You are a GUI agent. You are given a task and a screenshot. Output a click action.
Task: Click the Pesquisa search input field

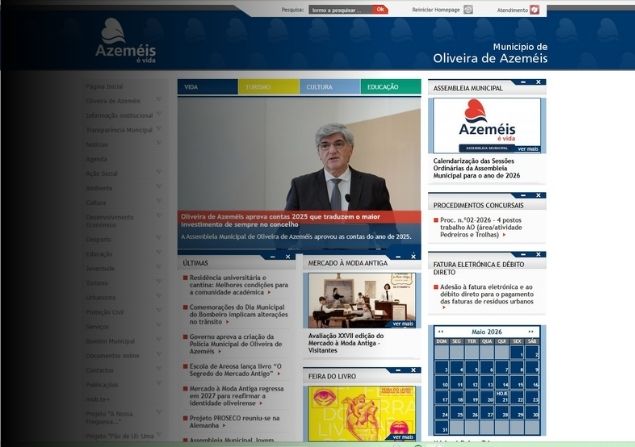coord(341,10)
